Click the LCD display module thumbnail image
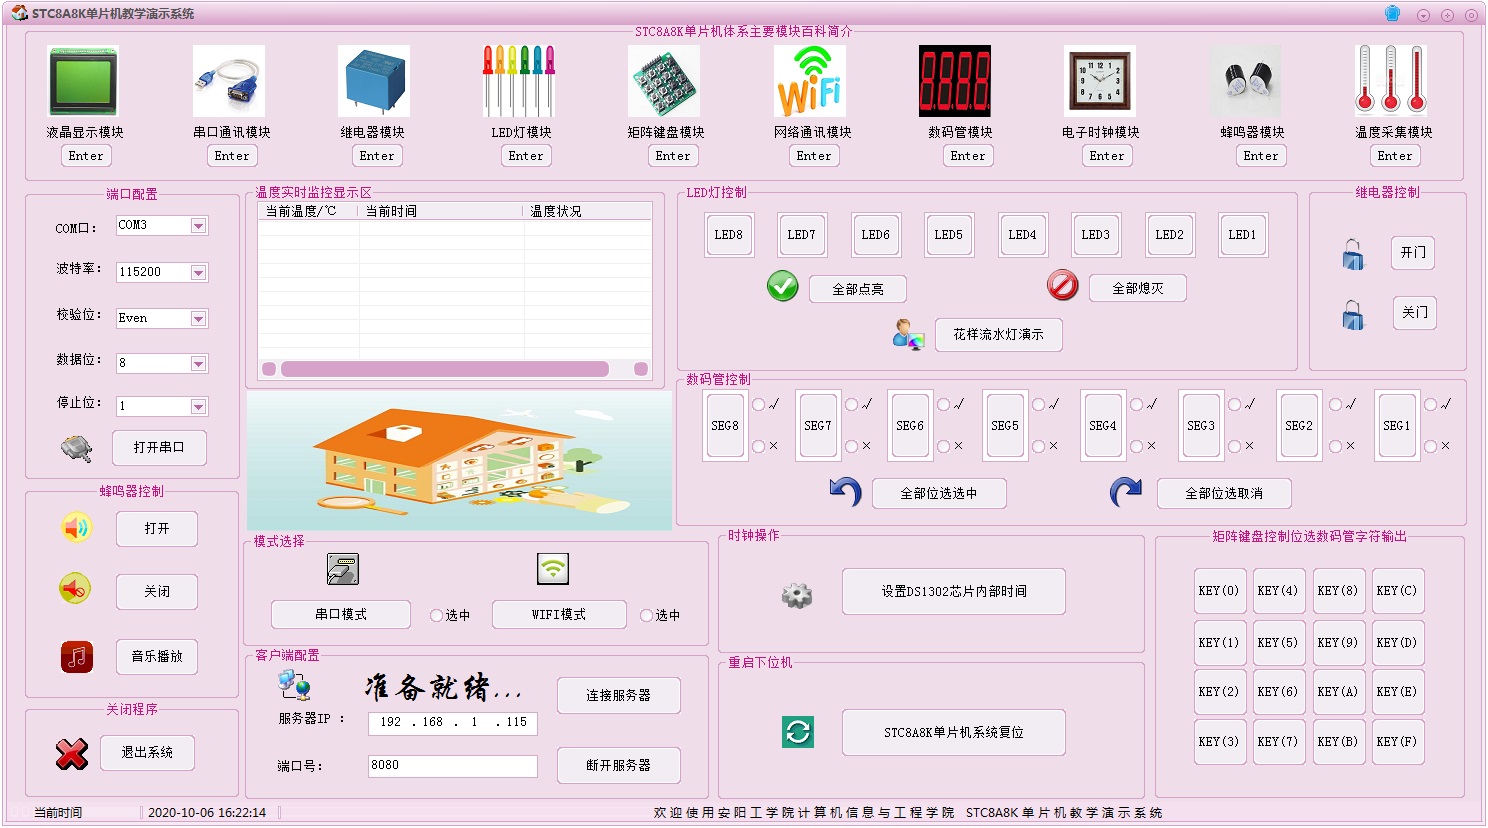 84,81
